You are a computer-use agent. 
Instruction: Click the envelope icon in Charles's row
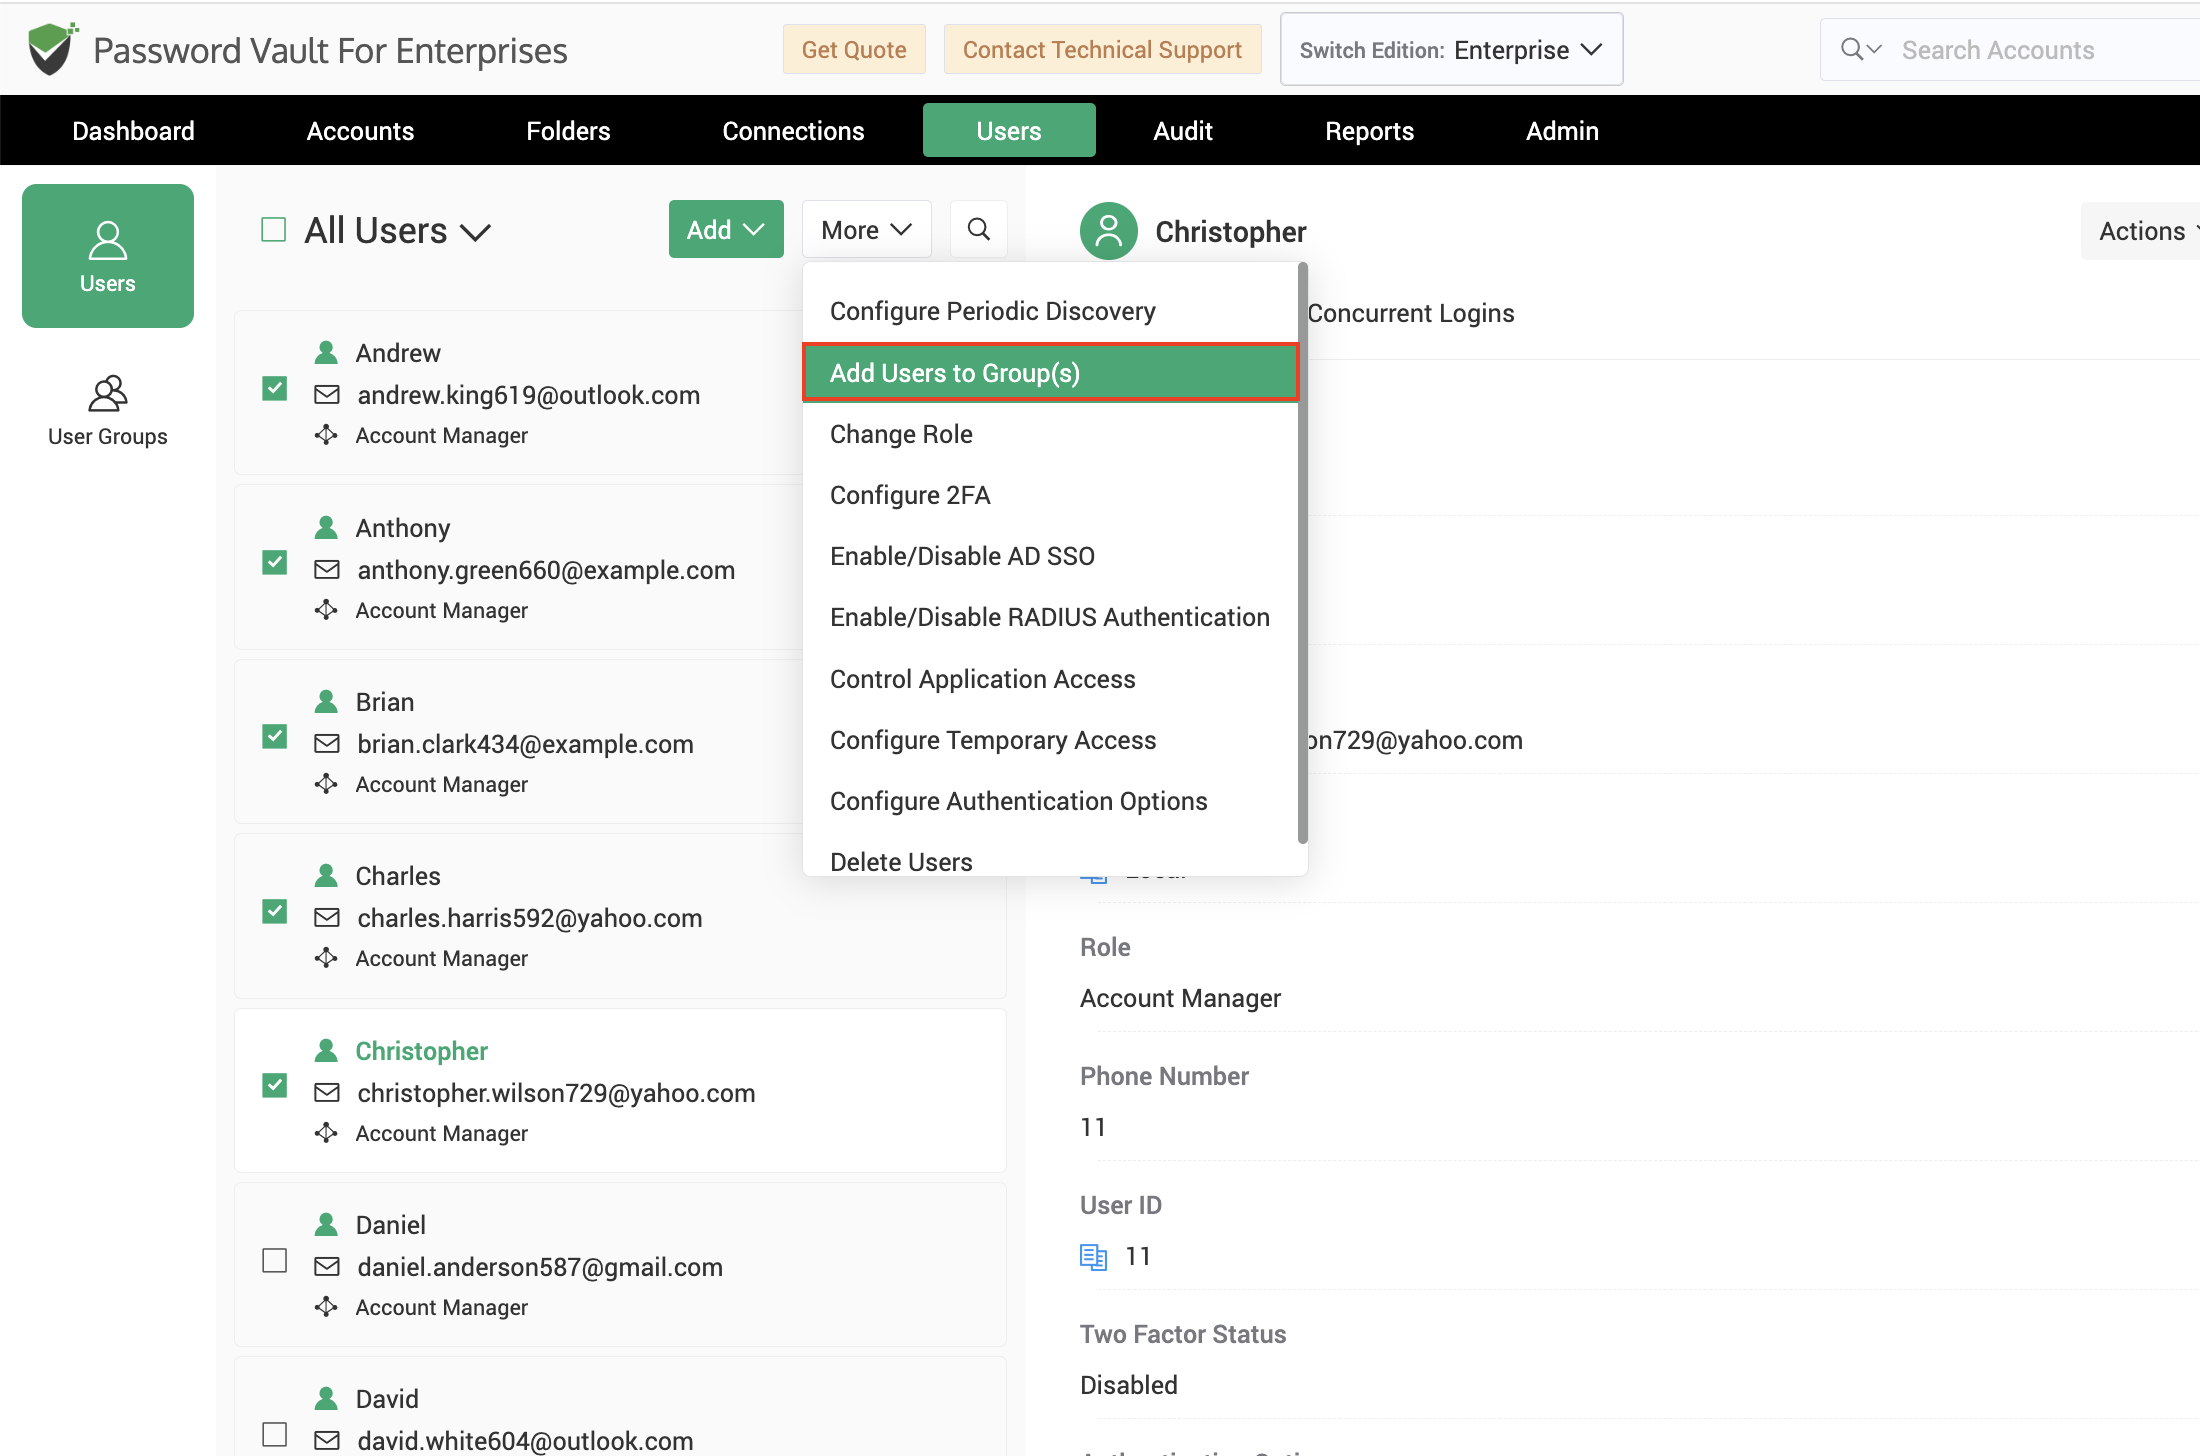(327, 918)
